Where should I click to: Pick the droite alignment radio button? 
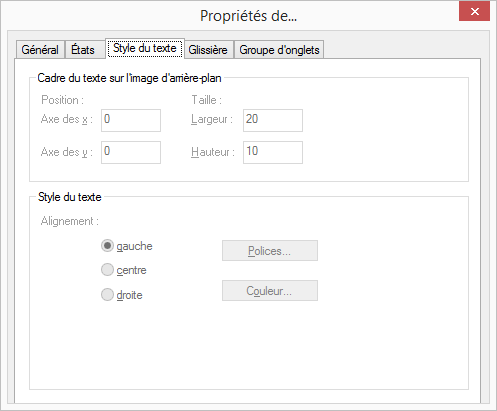pyautogui.click(x=107, y=295)
